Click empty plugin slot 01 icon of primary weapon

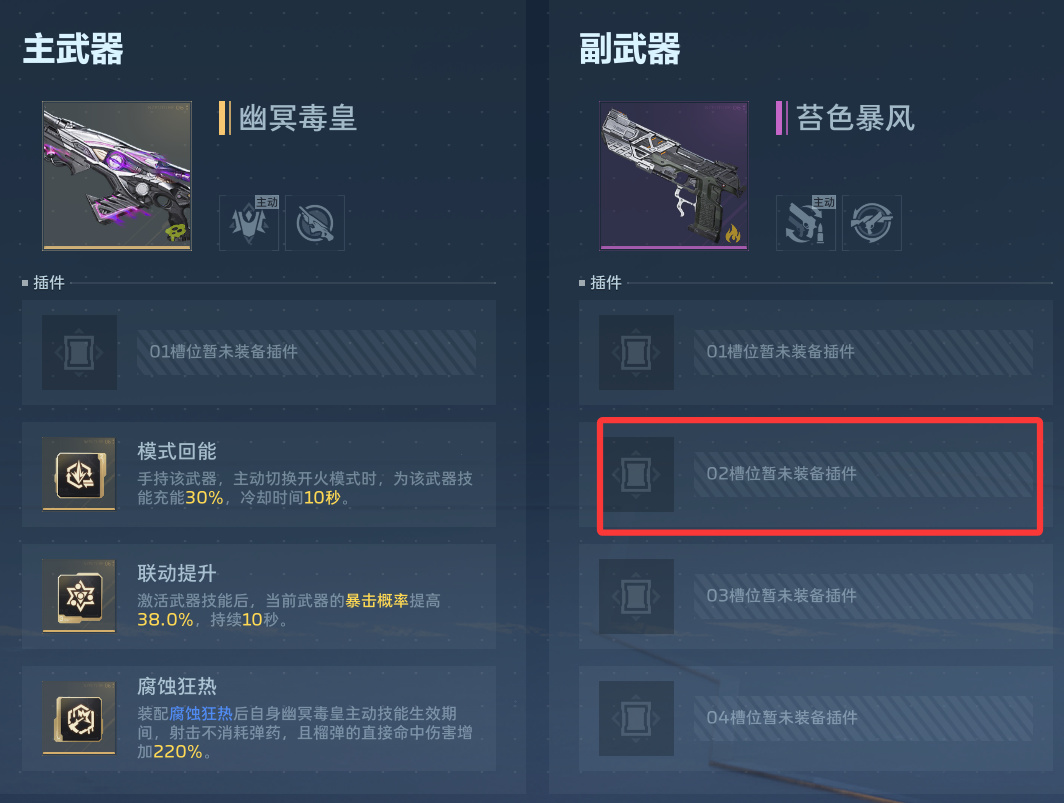(x=79, y=352)
